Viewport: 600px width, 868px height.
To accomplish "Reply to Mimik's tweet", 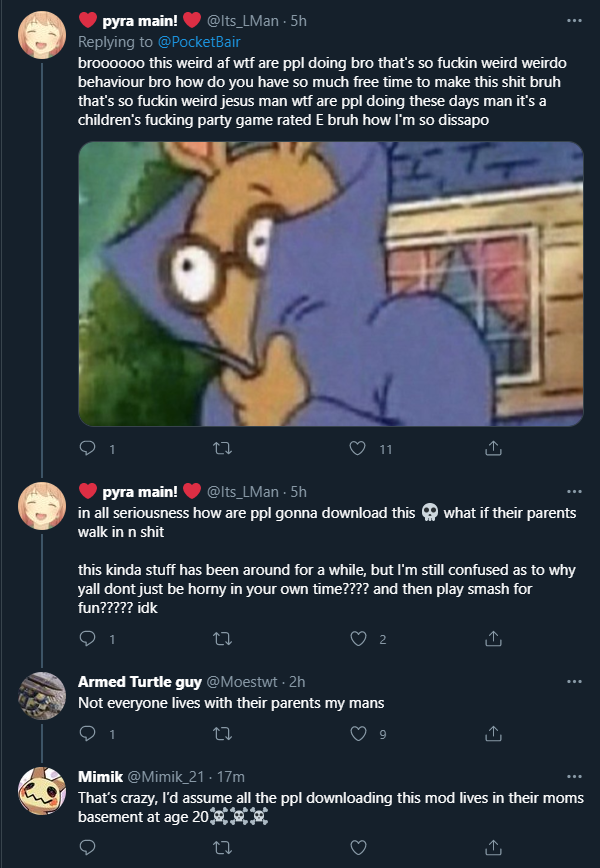I will click(87, 847).
